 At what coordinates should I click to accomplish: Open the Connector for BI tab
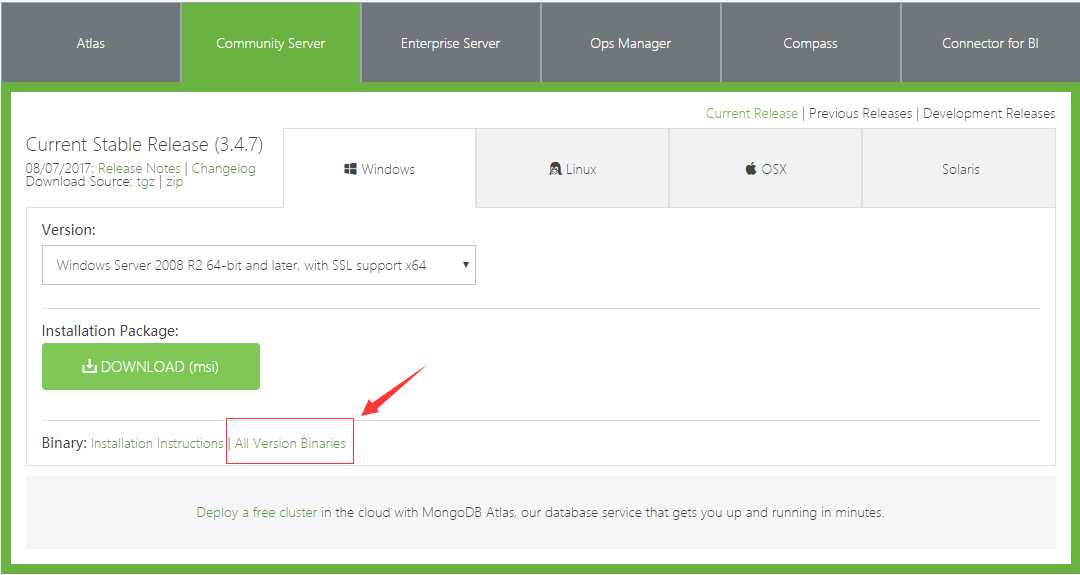(x=990, y=43)
